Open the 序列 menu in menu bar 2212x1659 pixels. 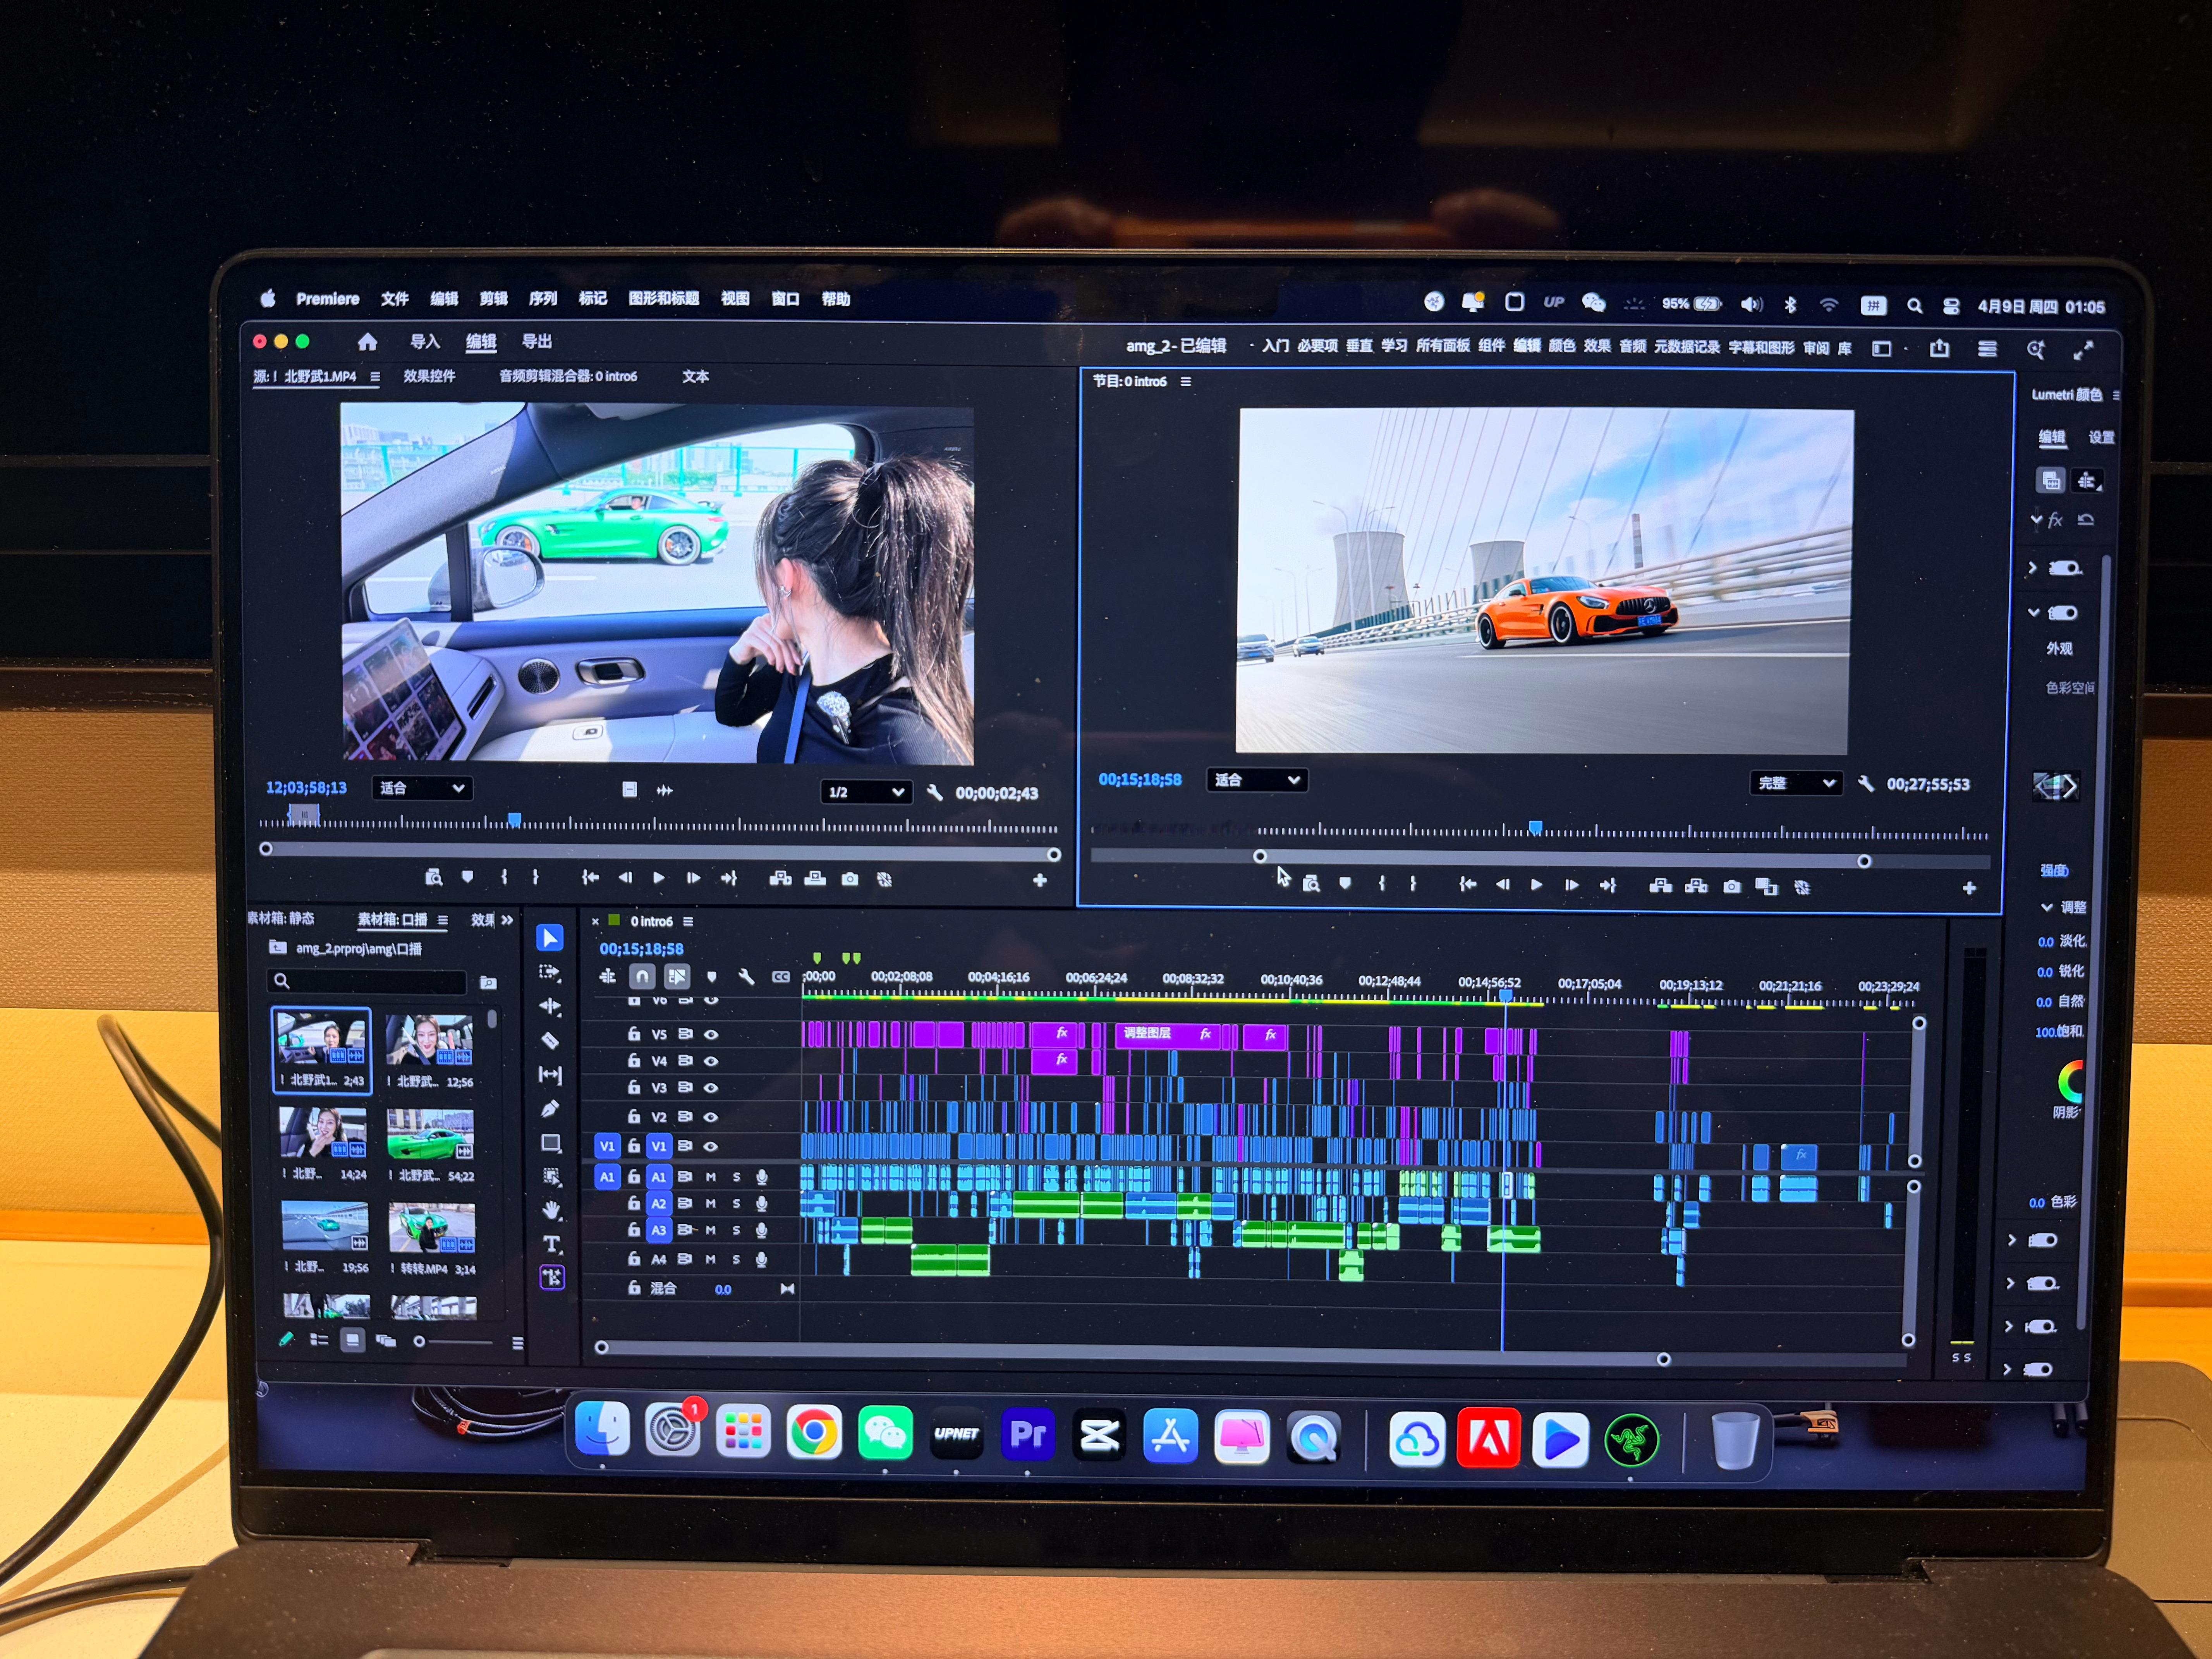tap(543, 298)
